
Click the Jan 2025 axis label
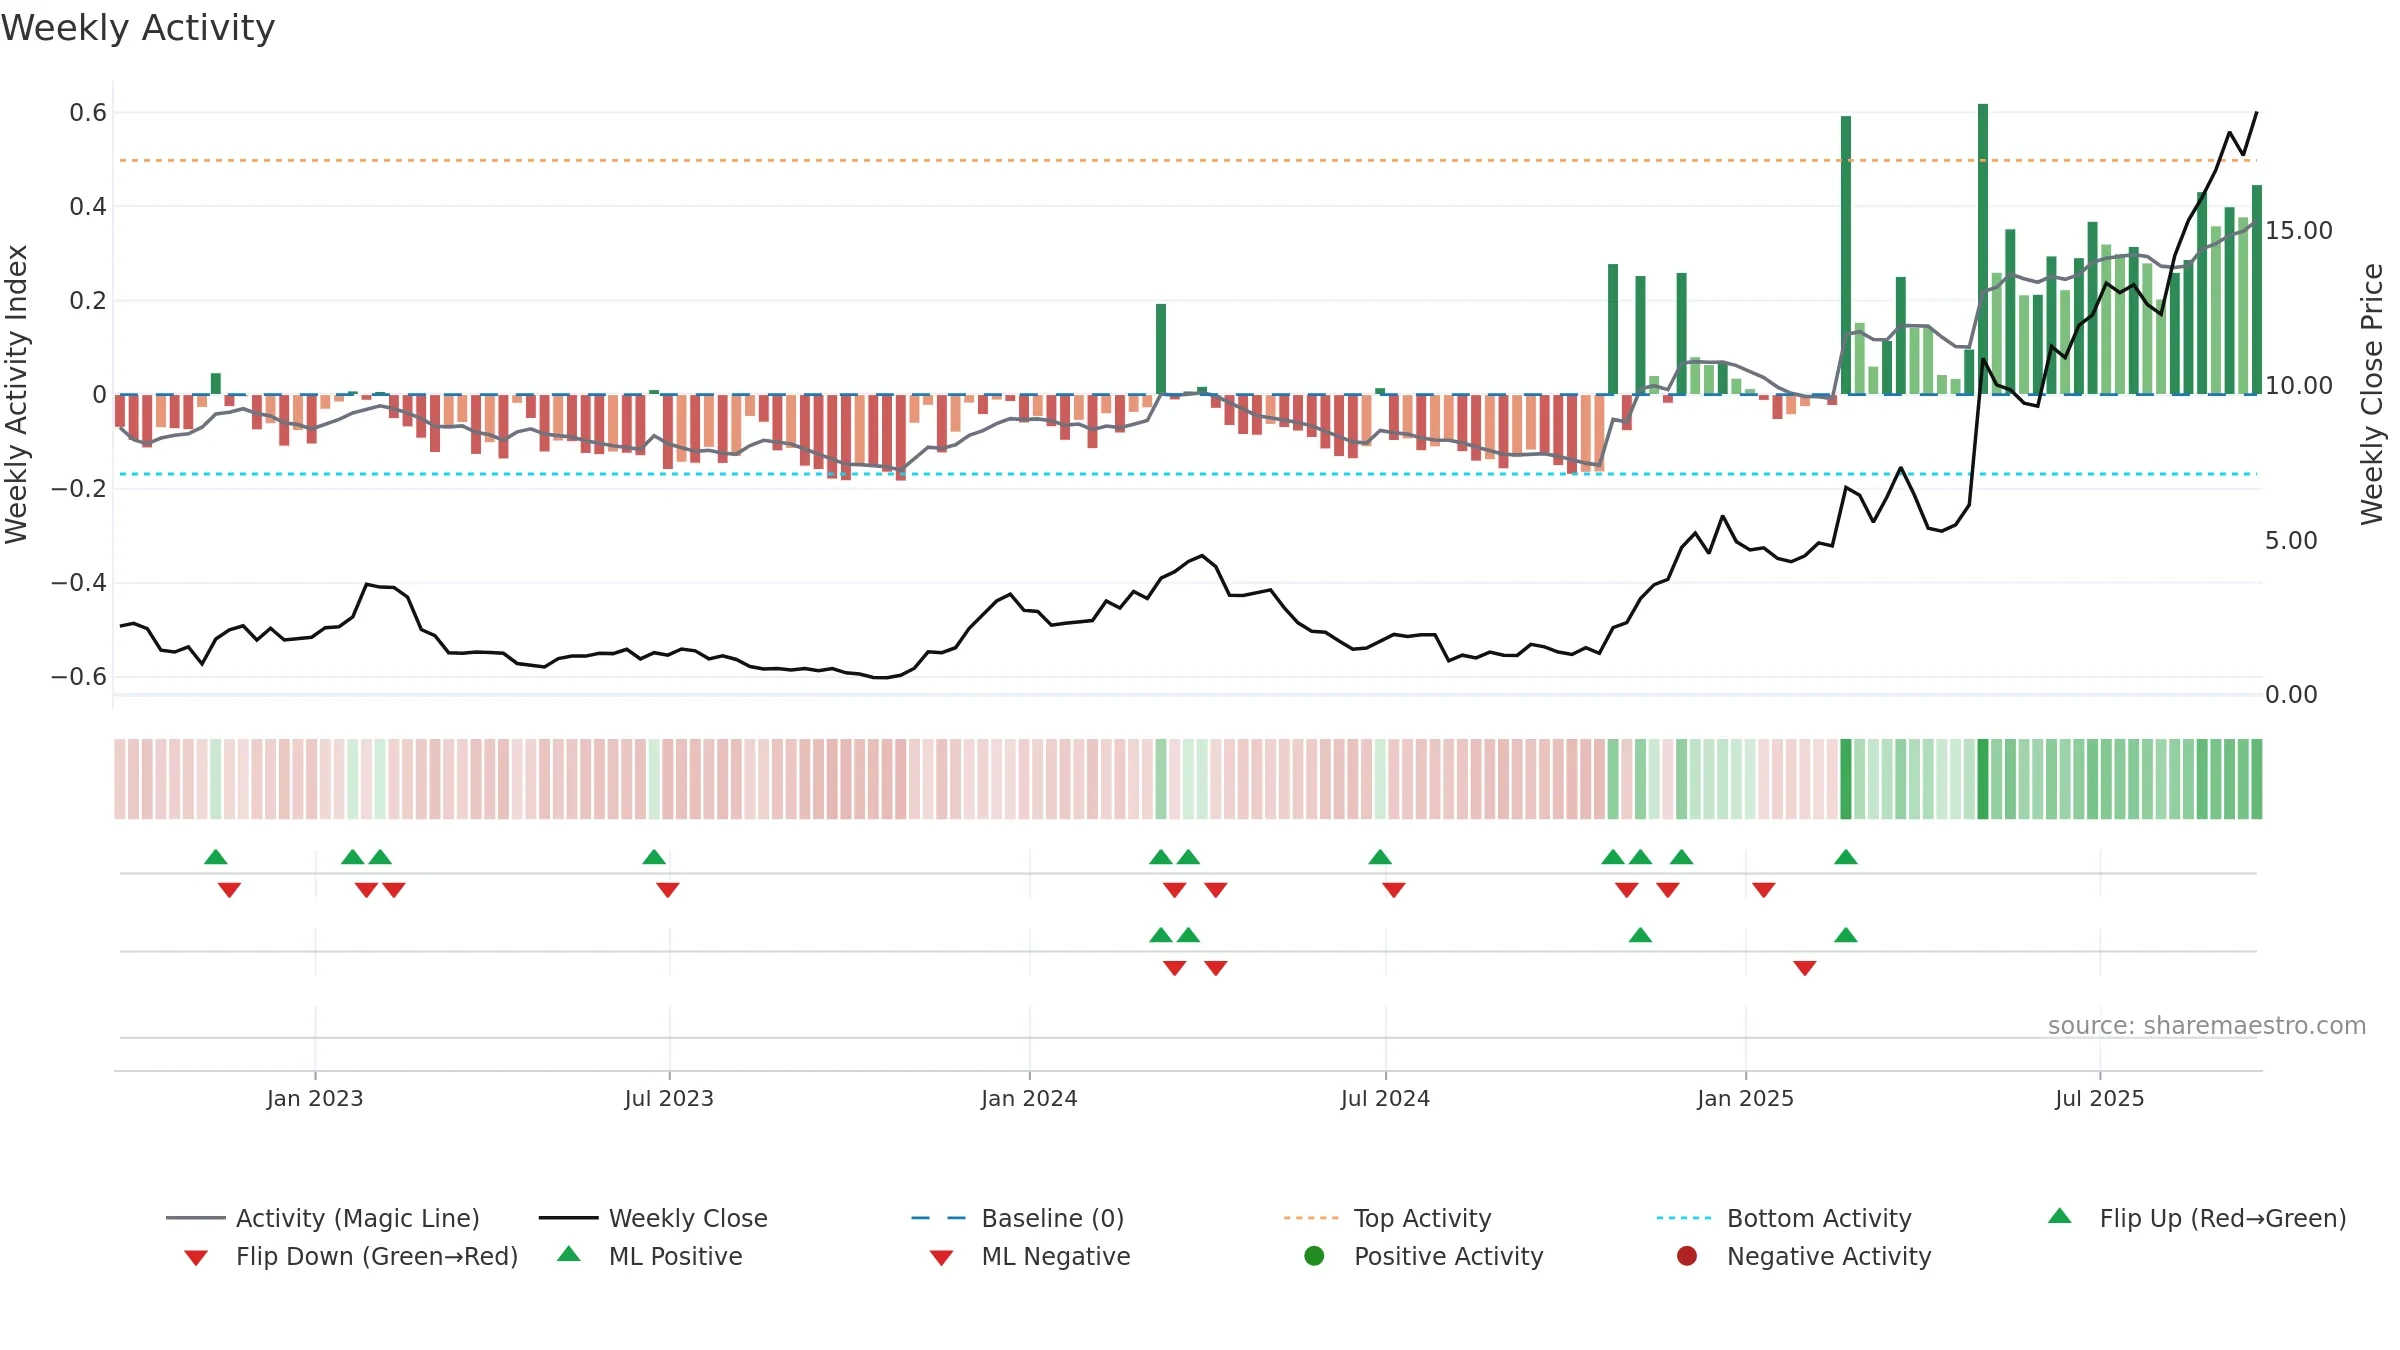point(1745,1098)
